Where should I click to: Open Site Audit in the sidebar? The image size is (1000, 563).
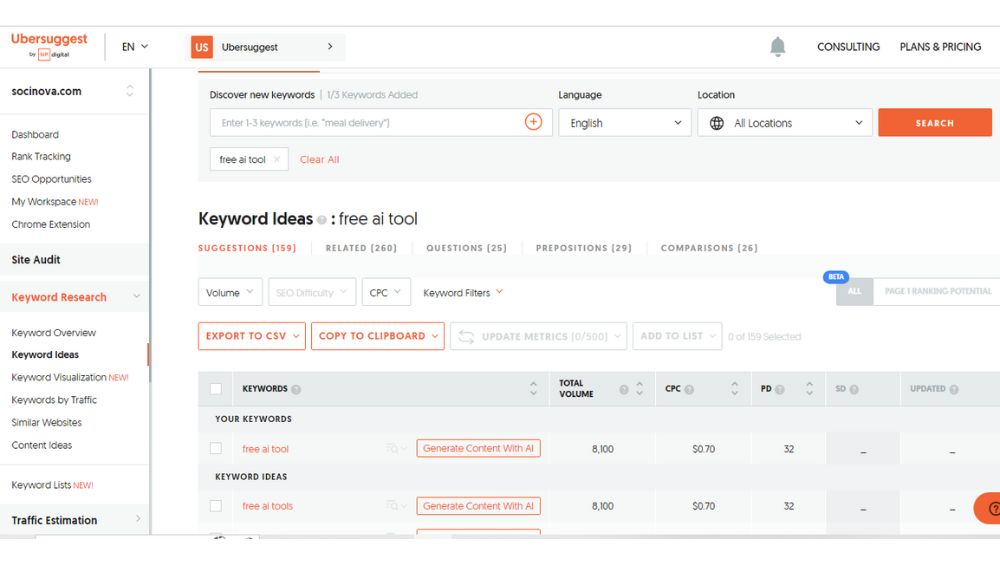coord(36,260)
